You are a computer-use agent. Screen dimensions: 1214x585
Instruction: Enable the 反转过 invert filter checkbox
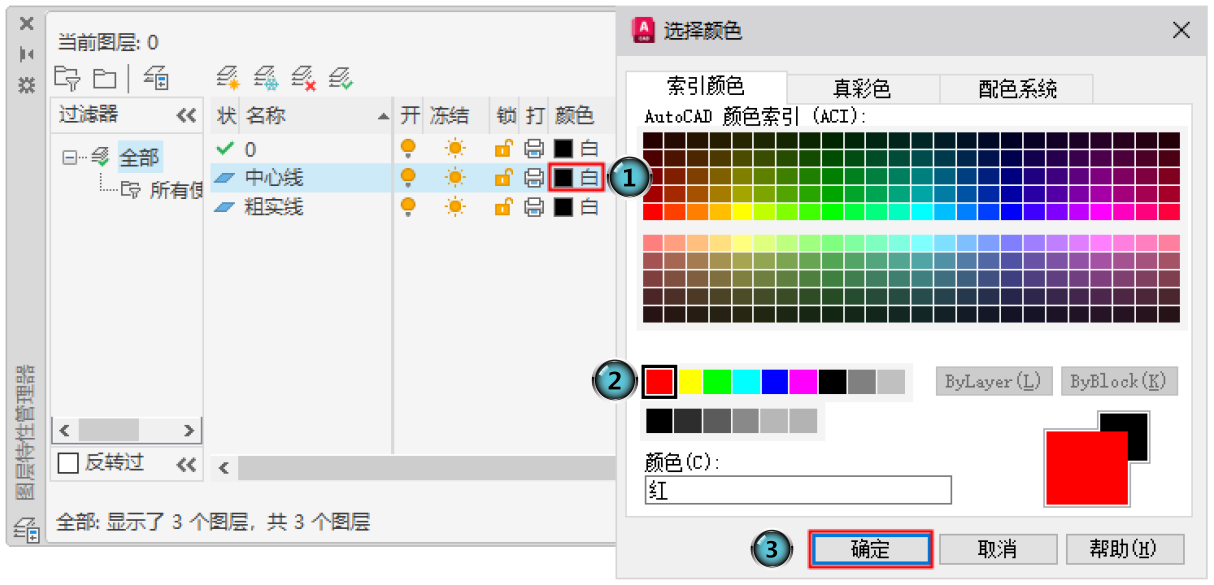pyautogui.click(x=68, y=463)
